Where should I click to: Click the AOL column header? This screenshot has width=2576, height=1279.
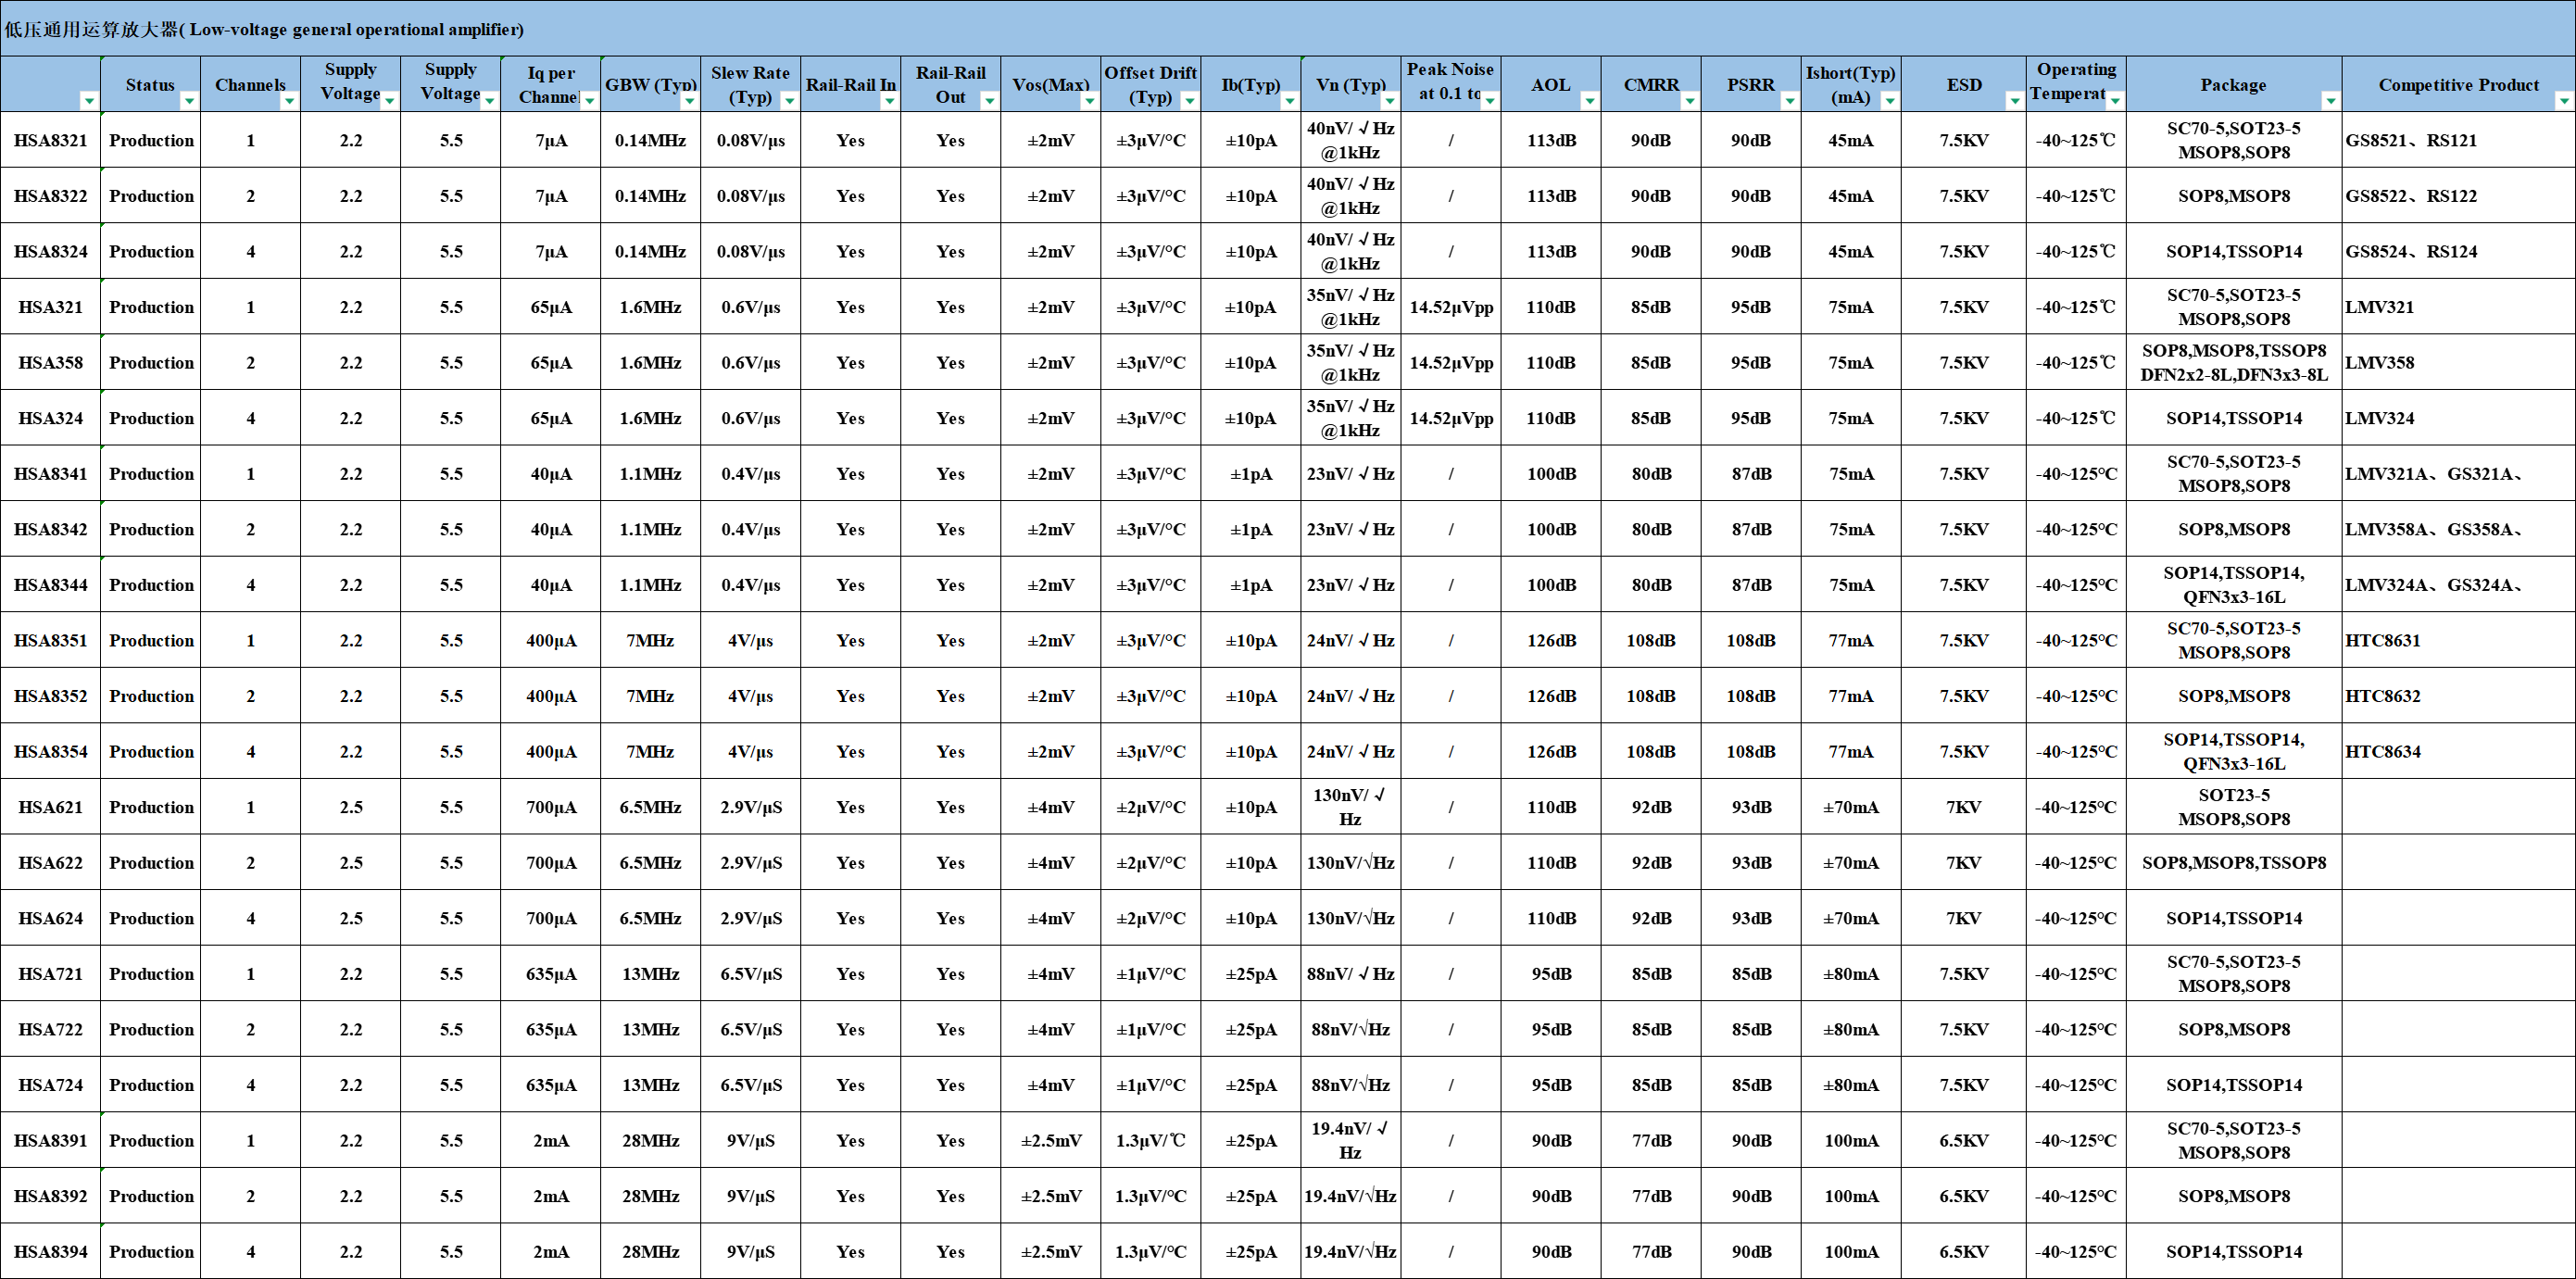pos(1550,84)
